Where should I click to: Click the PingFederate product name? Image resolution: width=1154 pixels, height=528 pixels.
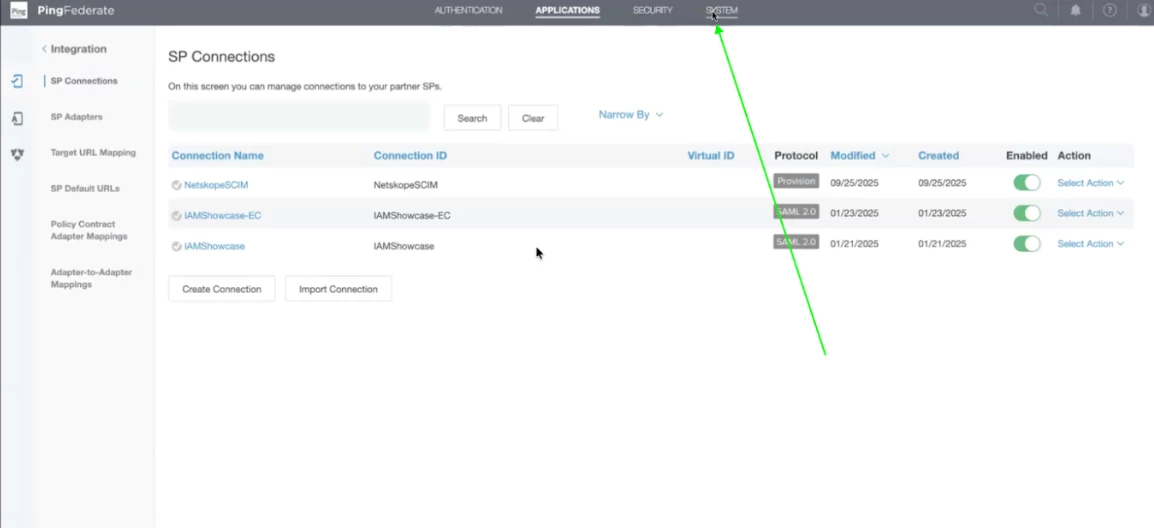point(76,10)
